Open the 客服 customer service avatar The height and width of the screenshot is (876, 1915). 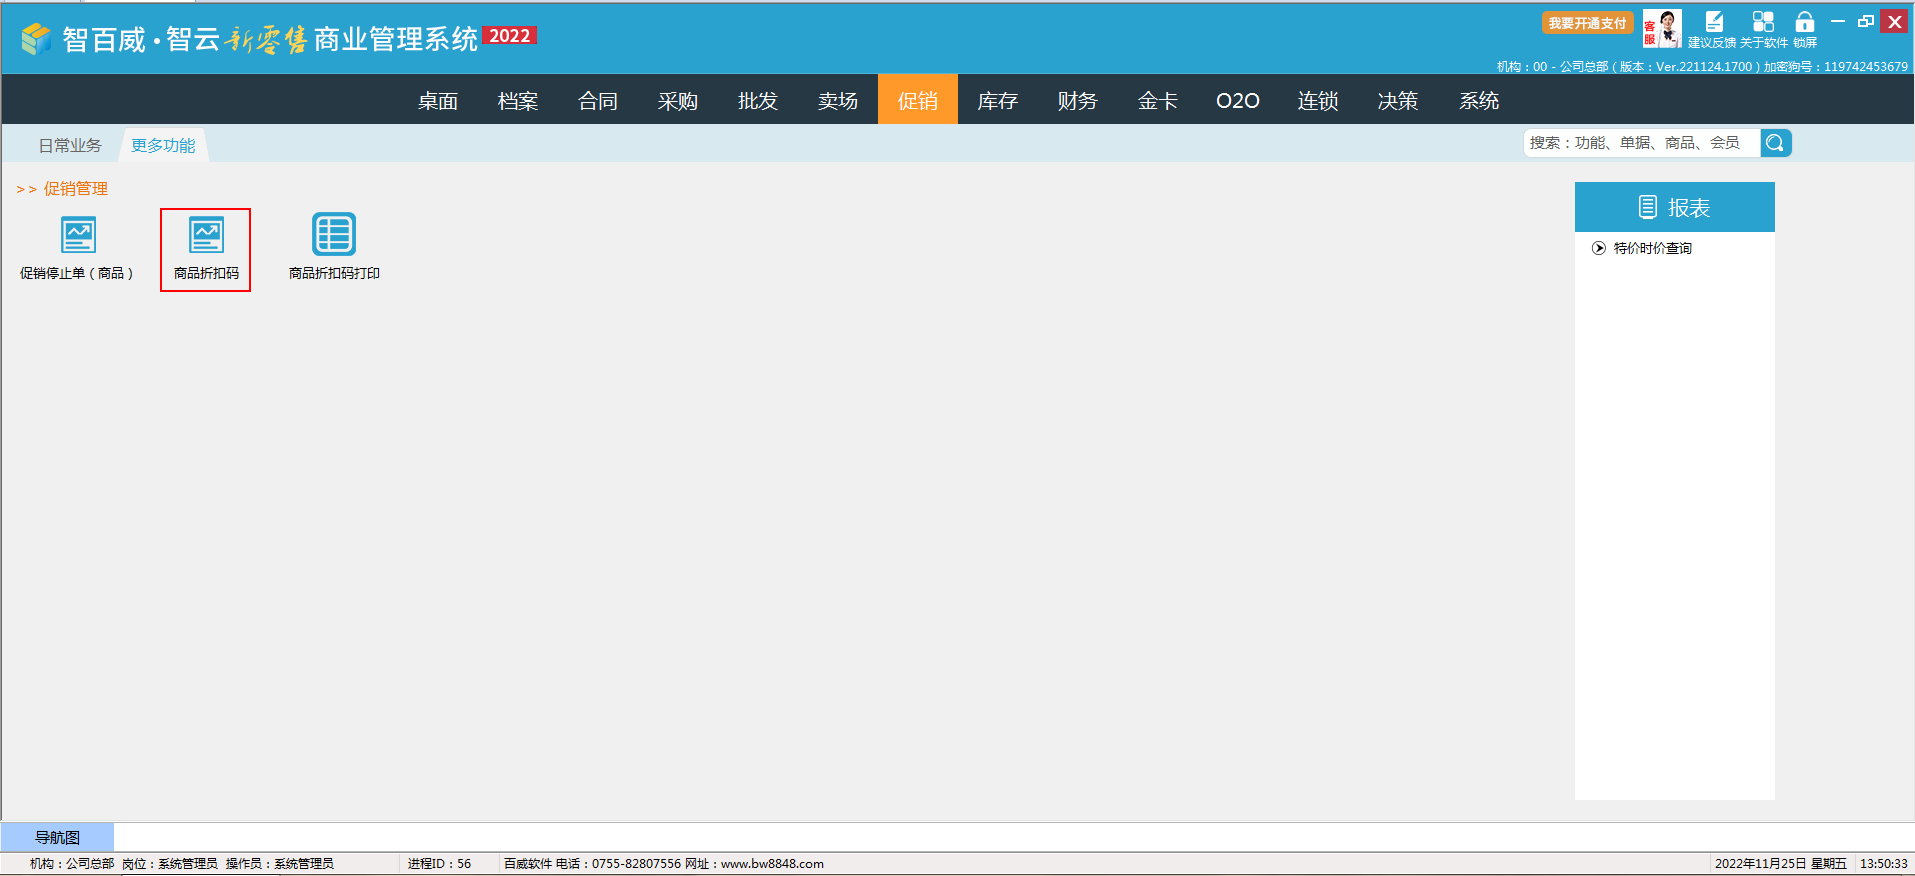coord(1662,29)
